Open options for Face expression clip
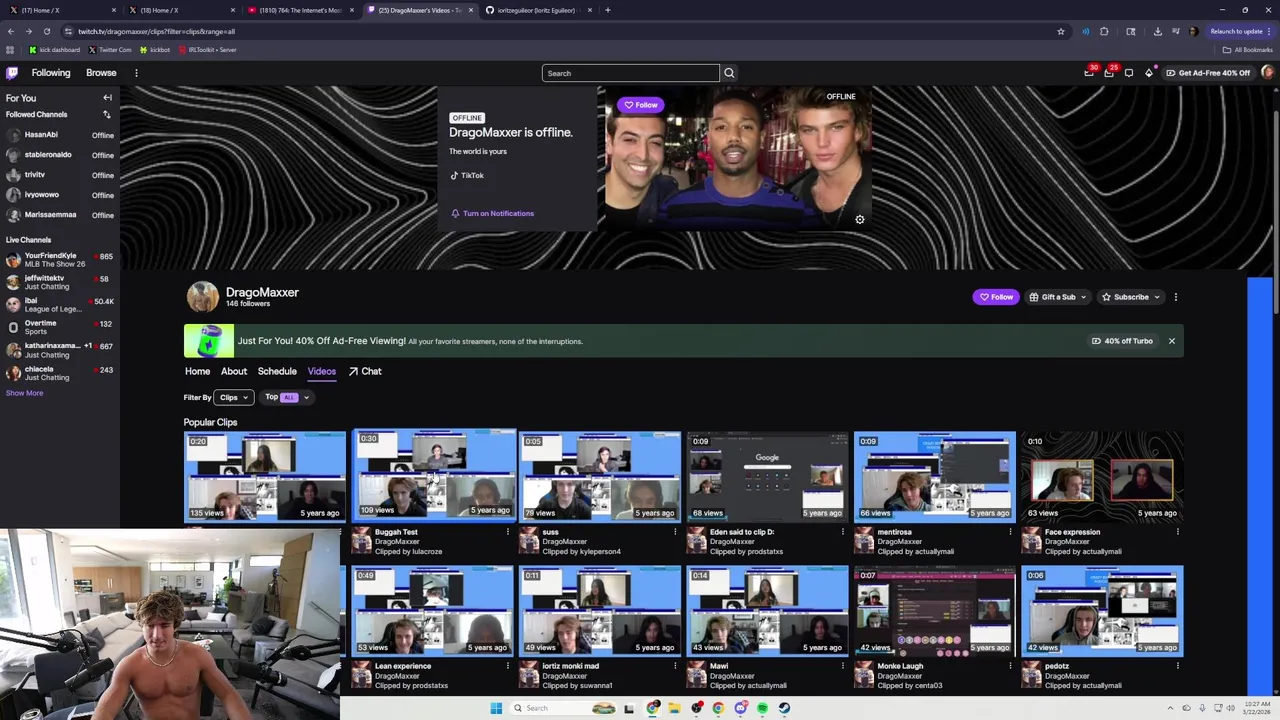 [1178, 532]
